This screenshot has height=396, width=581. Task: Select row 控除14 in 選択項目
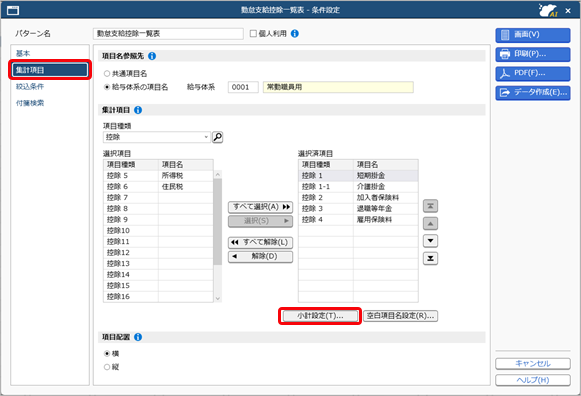[x=158, y=274]
